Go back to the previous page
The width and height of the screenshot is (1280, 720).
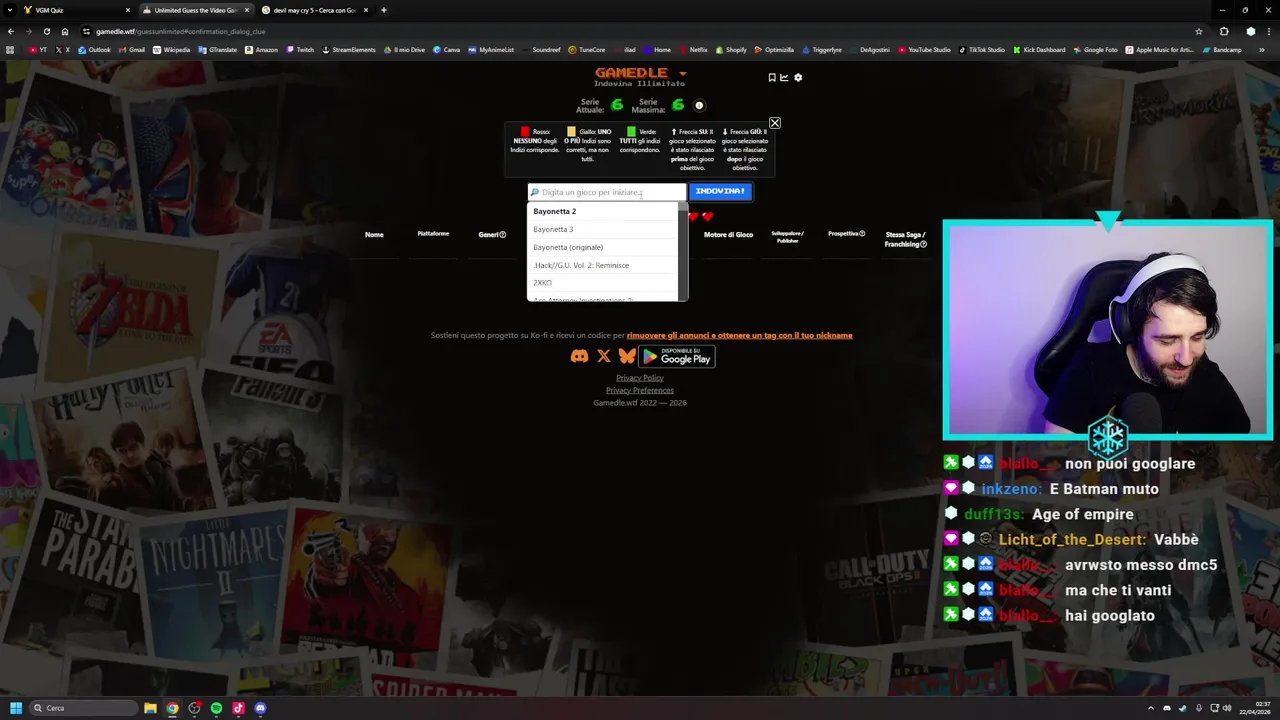[x=11, y=31]
